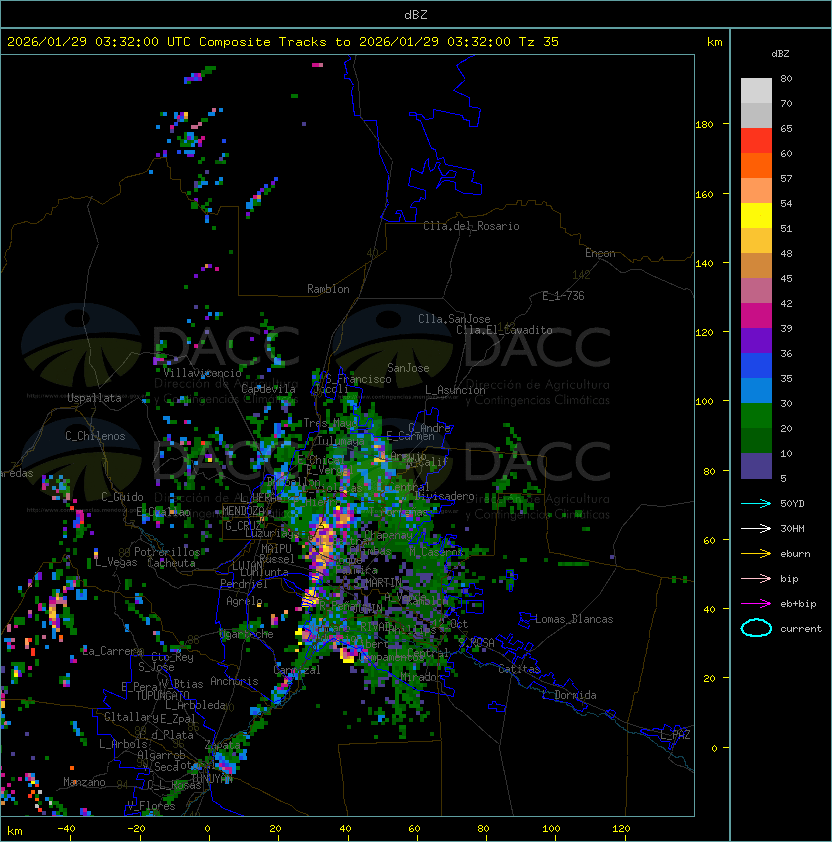Image resolution: width=832 pixels, height=842 pixels.
Task: Click the Manzano map label
Action: pyautogui.click(x=84, y=782)
